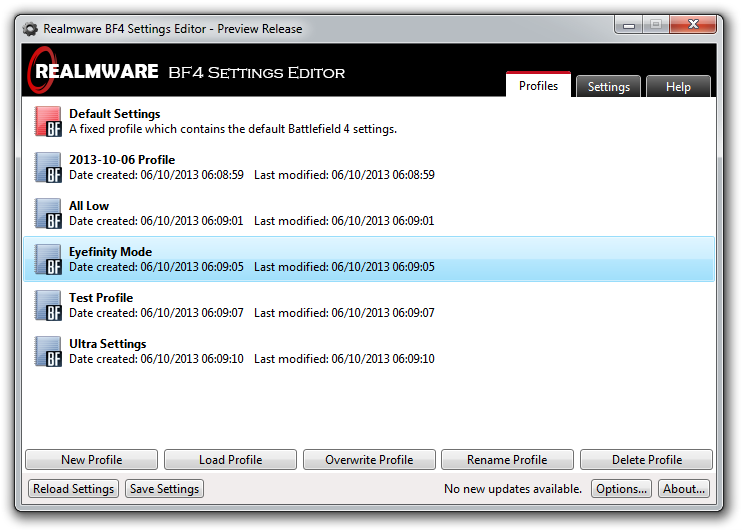
Task: Click the Eyefinity Mode profile icon
Action: 48,259
